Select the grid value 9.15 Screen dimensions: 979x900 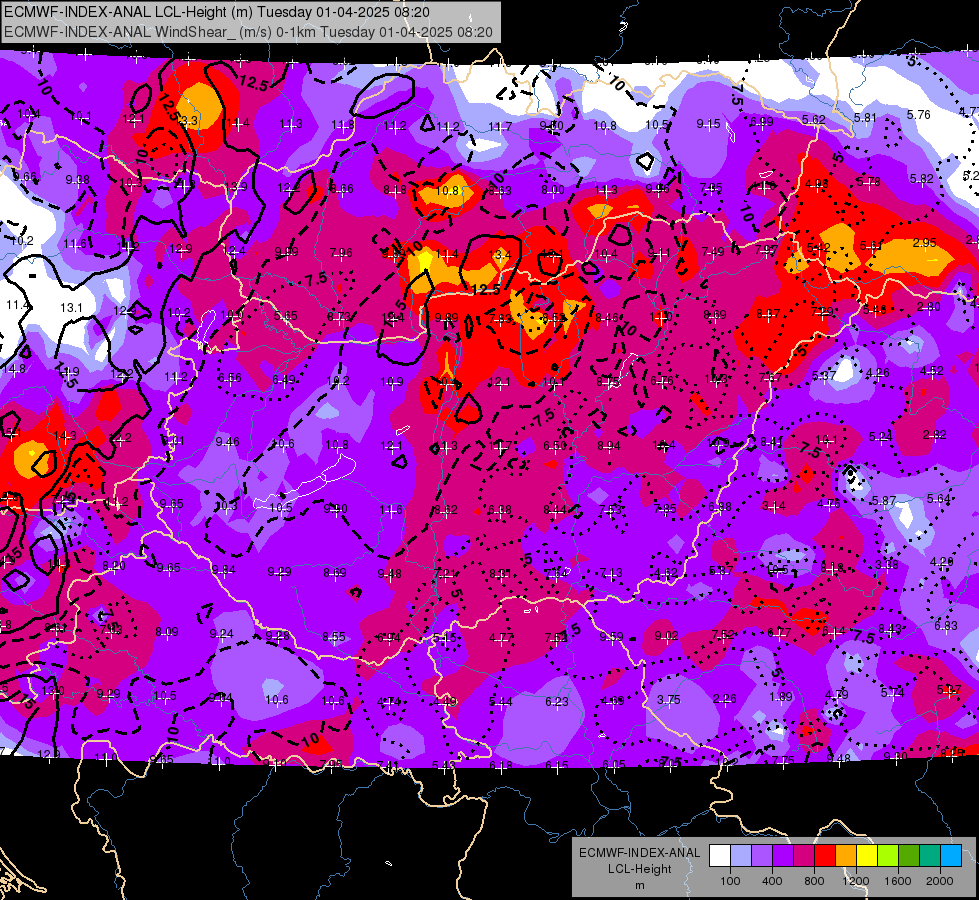click(x=709, y=124)
